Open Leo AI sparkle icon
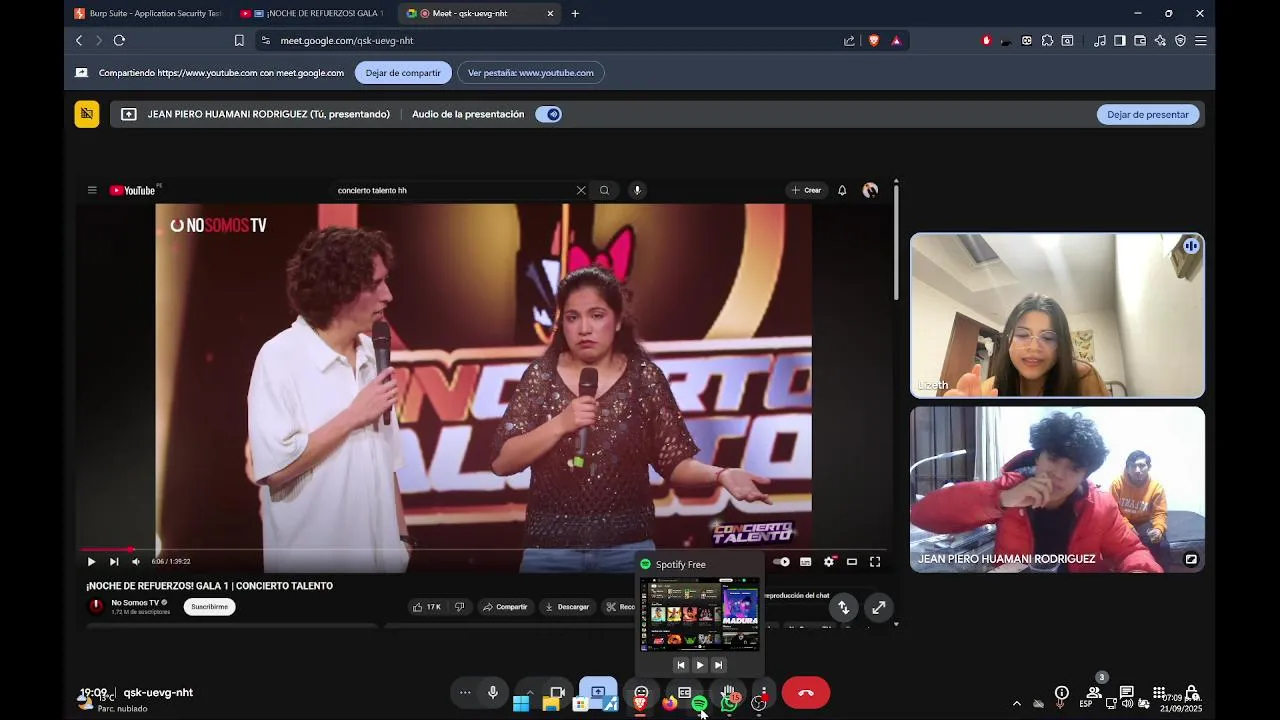 pyautogui.click(x=1160, y=40)
